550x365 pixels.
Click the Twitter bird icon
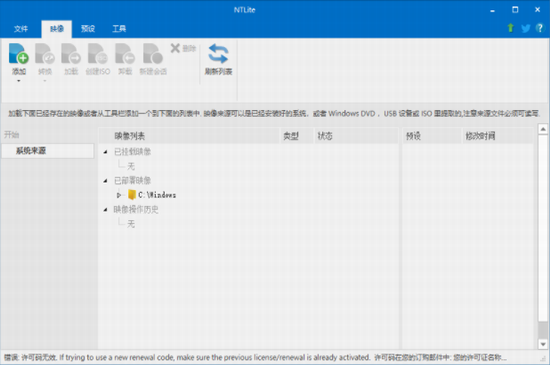525,28
